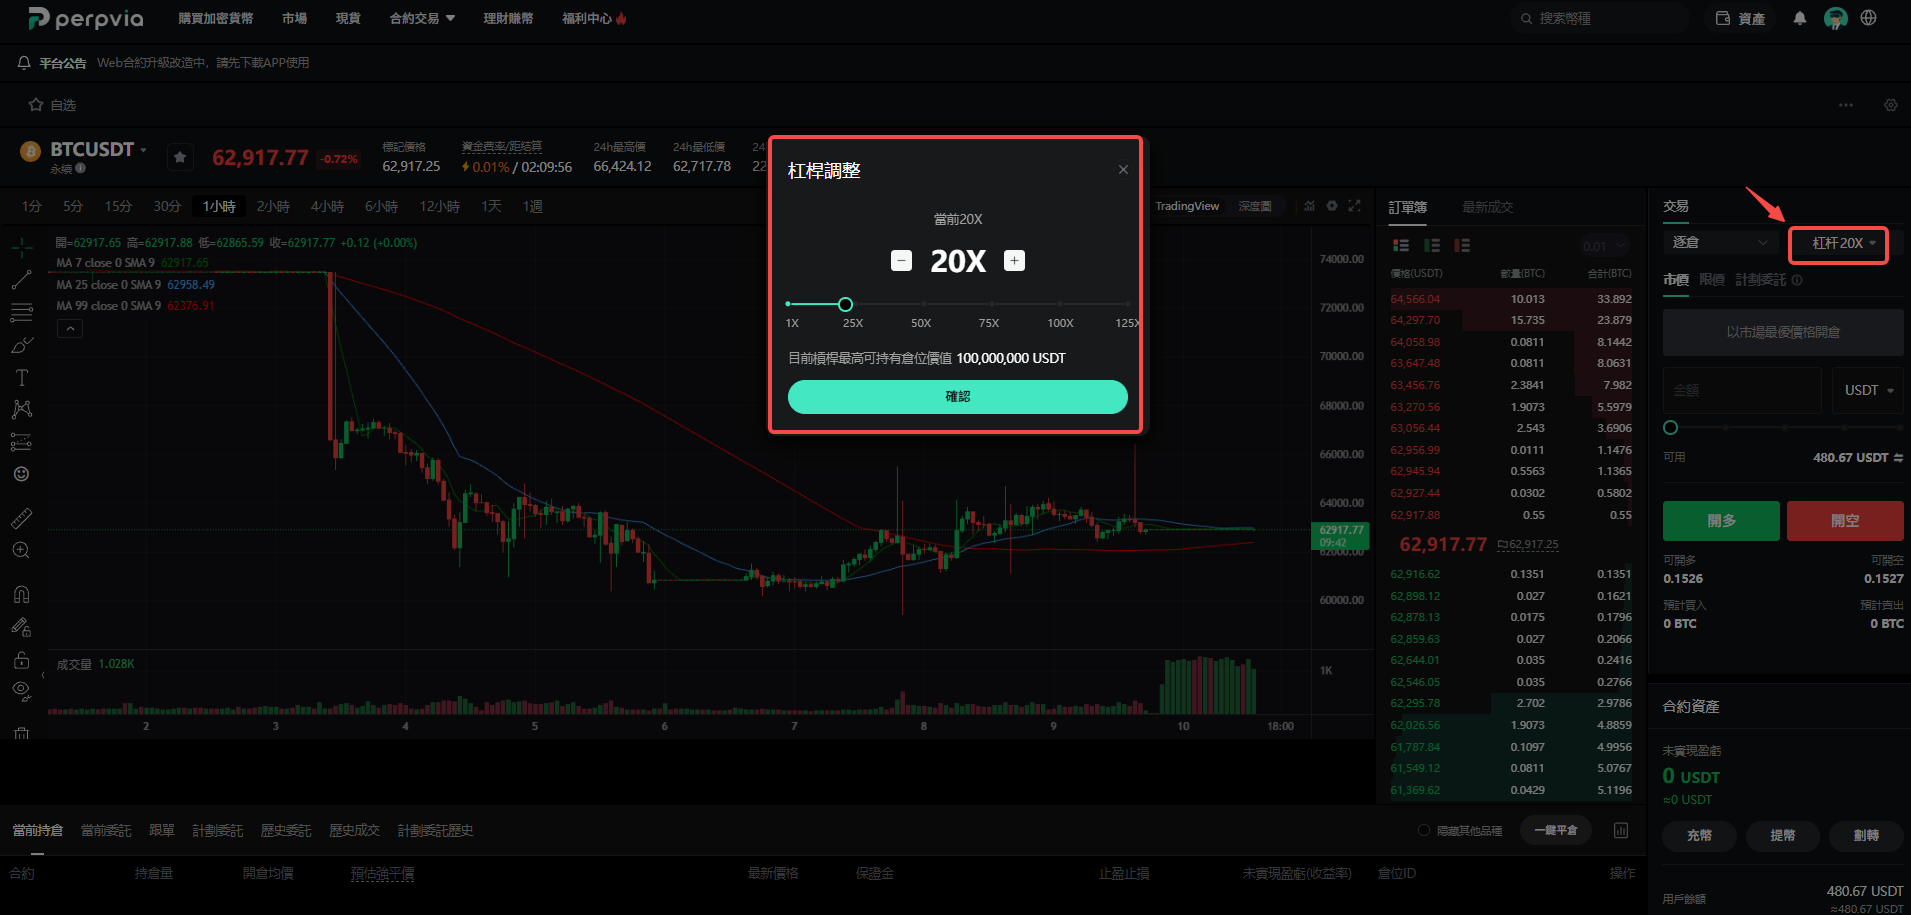Select the brush drawing tool
Screen dimensions: 1911x915
(x=21, y=345)
